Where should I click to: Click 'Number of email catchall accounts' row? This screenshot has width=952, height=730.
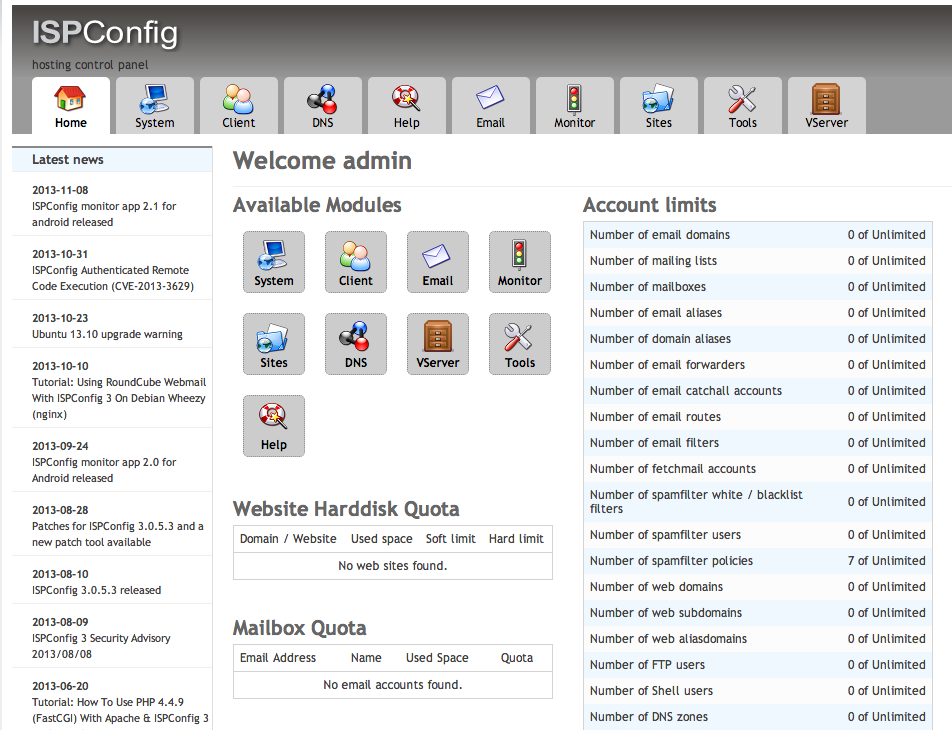[758, 391]
